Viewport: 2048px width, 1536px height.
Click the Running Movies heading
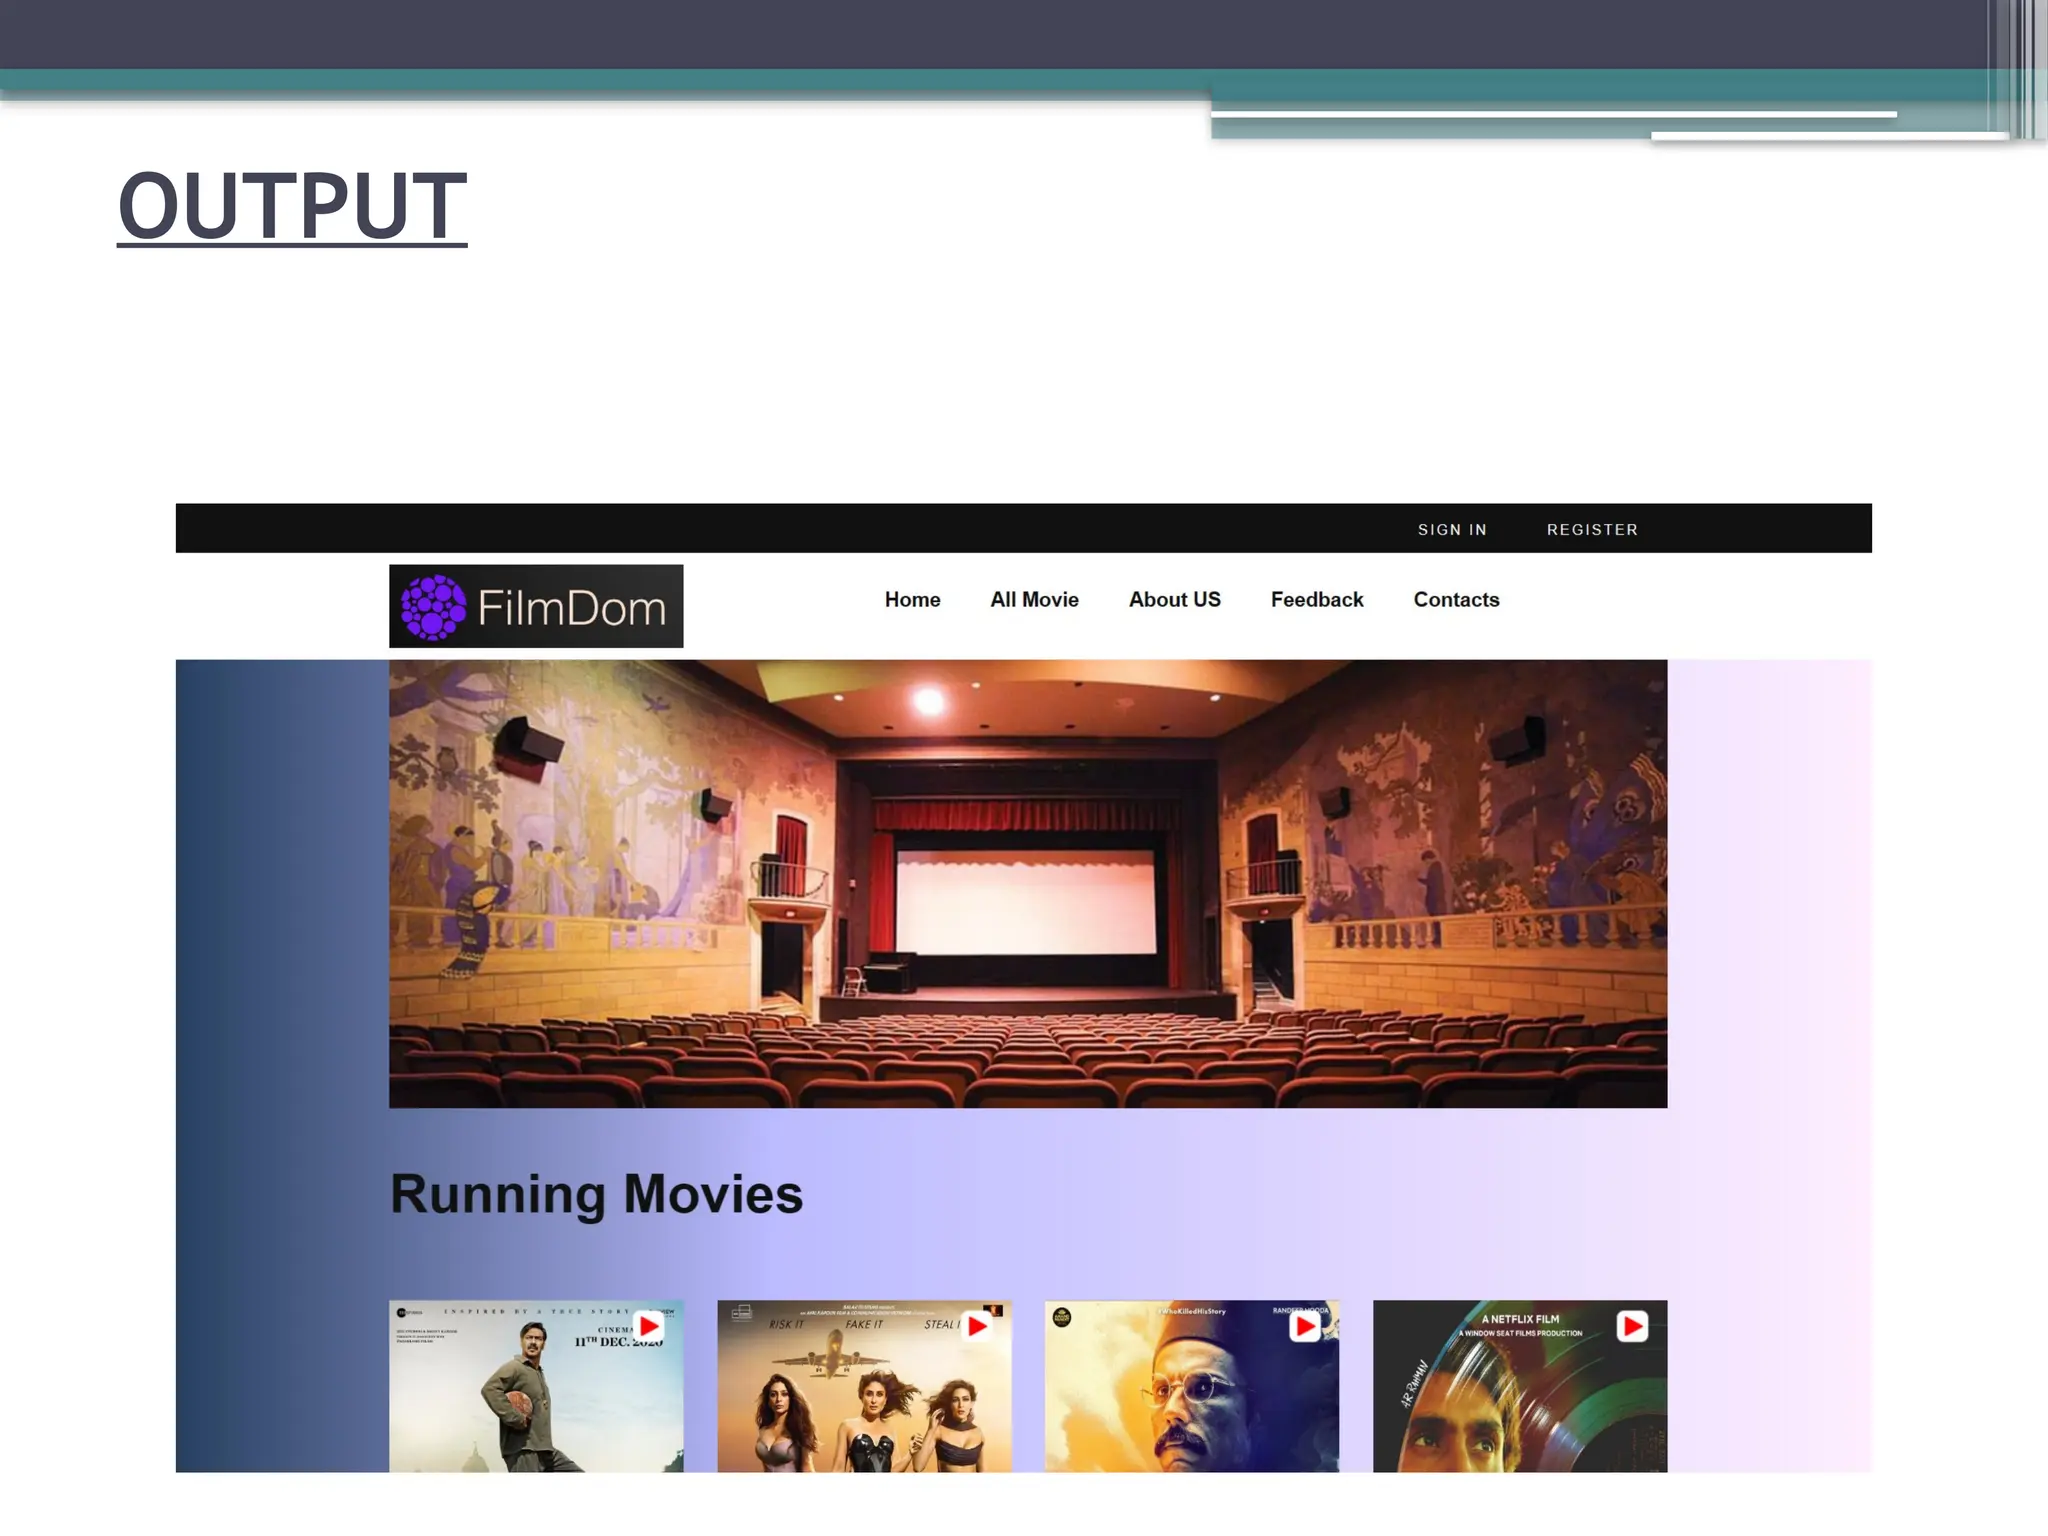tap(596, 1194)
